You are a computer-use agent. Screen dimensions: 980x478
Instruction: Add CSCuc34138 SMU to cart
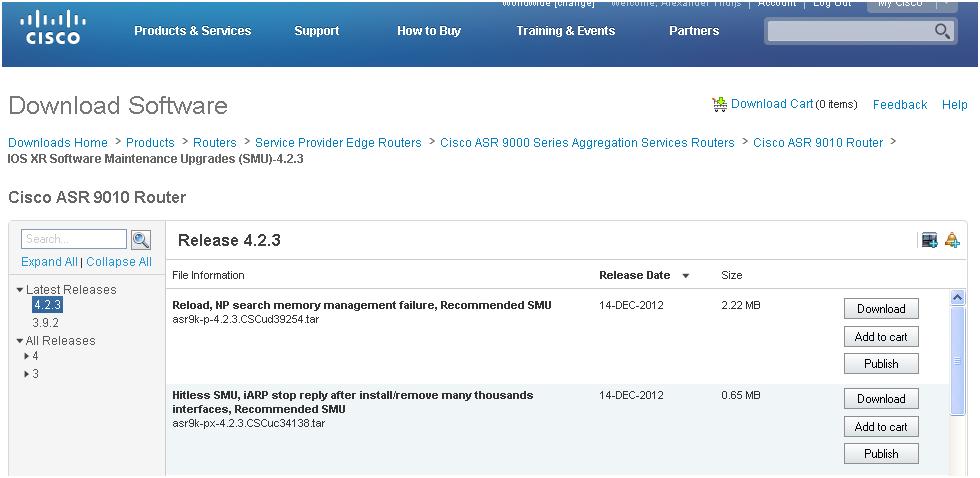click(x=881, y=426)
